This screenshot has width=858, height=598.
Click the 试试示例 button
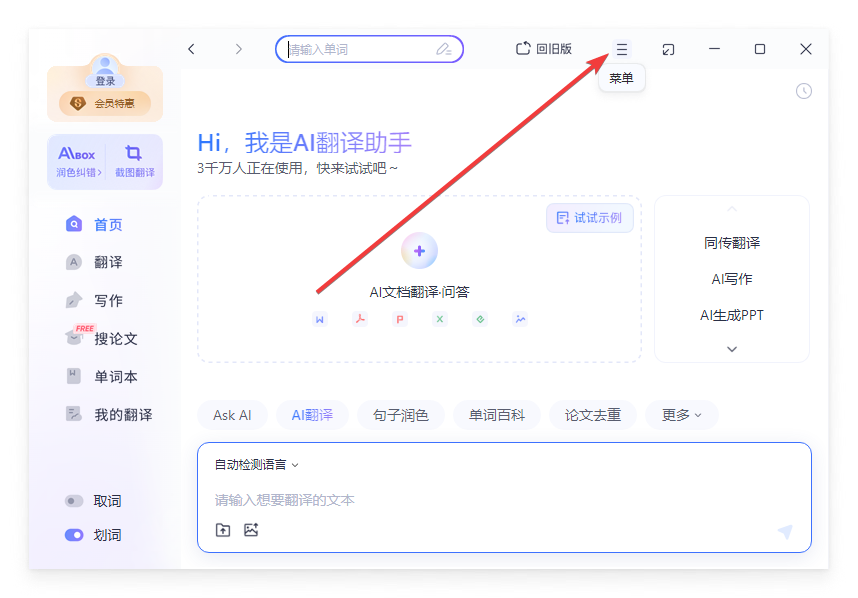[589, 218]
